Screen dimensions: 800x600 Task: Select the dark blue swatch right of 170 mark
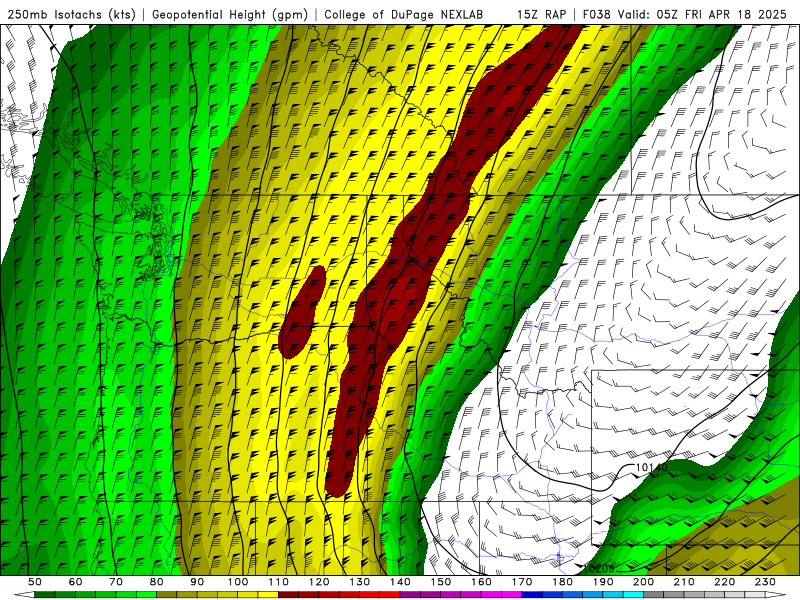(x=532, y=595)
